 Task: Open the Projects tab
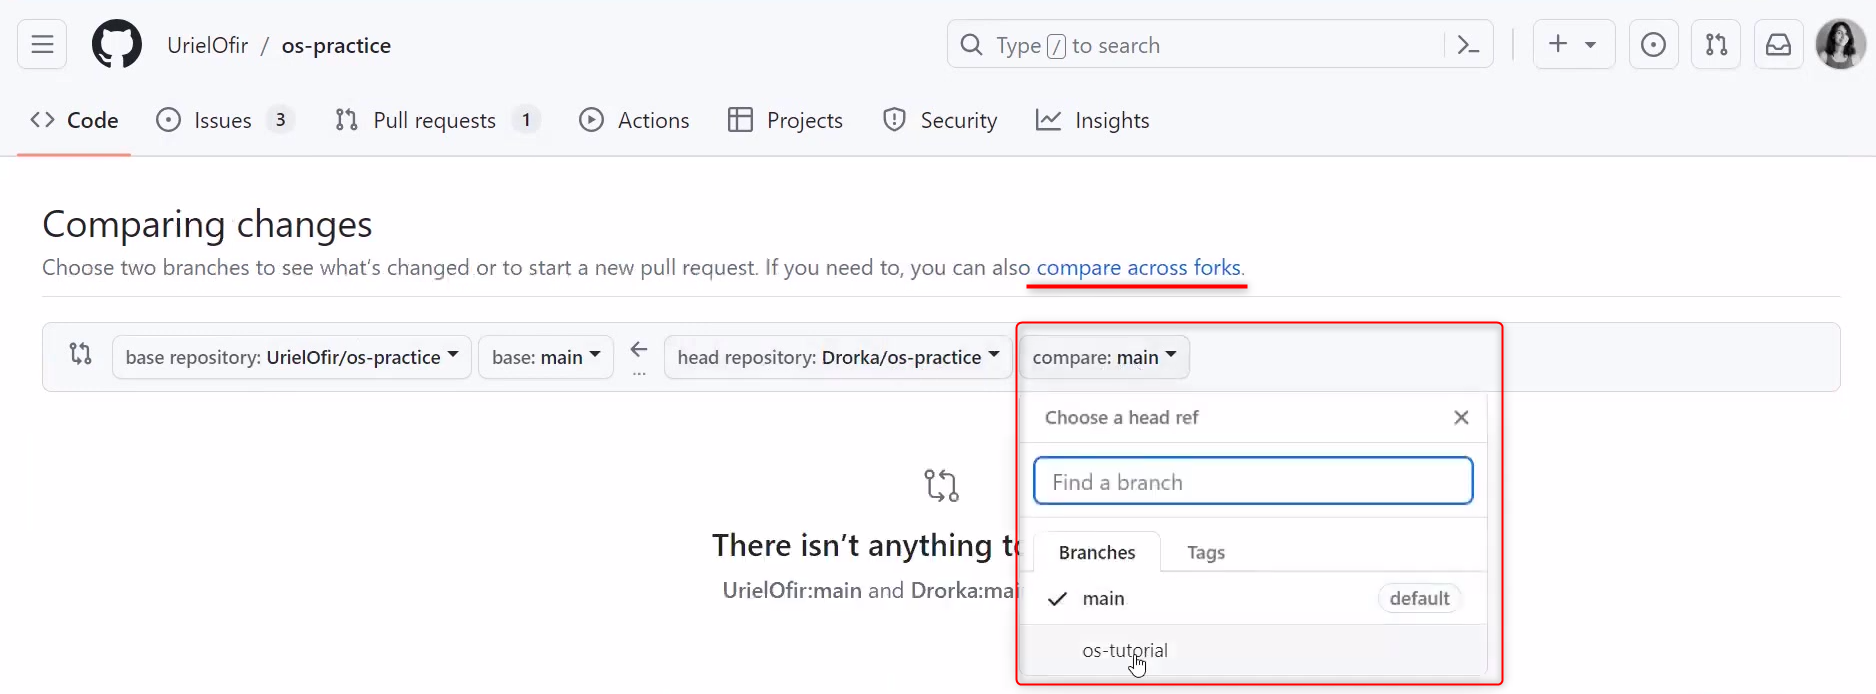click(x=785, y=120)
